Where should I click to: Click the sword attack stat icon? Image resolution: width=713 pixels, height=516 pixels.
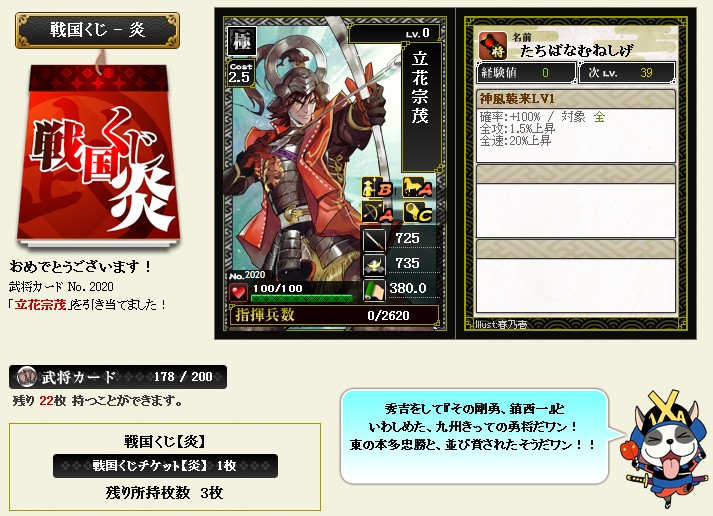374,239
